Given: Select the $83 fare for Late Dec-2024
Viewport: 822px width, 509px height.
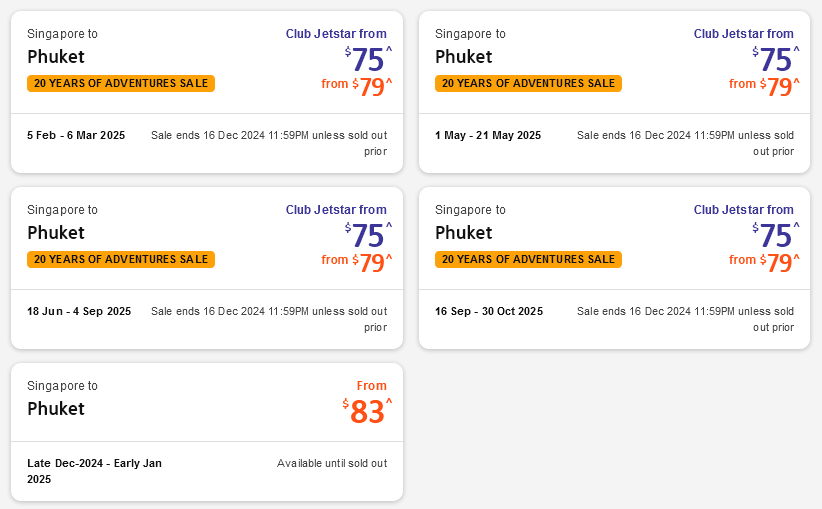Looking at the screenshot, I should click(367, 411).
